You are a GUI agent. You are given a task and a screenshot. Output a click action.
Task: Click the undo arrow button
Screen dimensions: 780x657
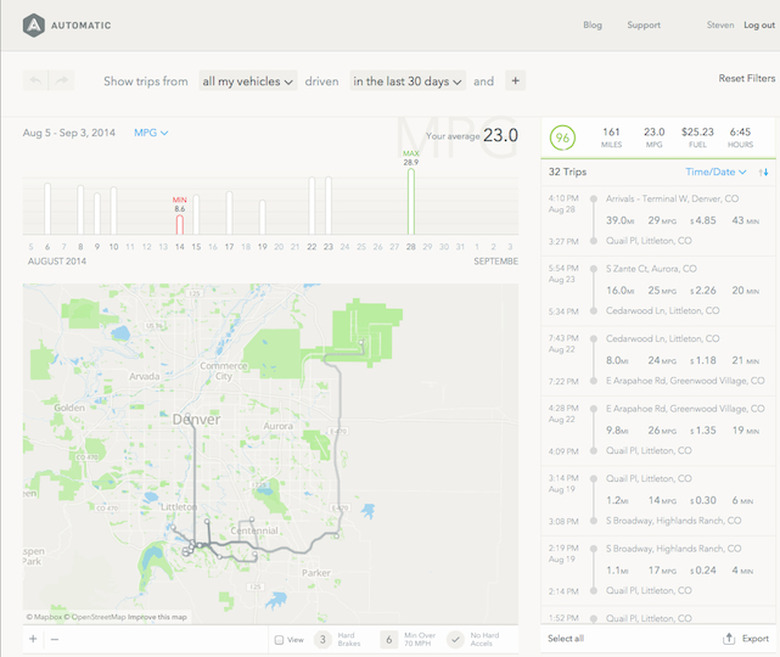pos(36,81)
